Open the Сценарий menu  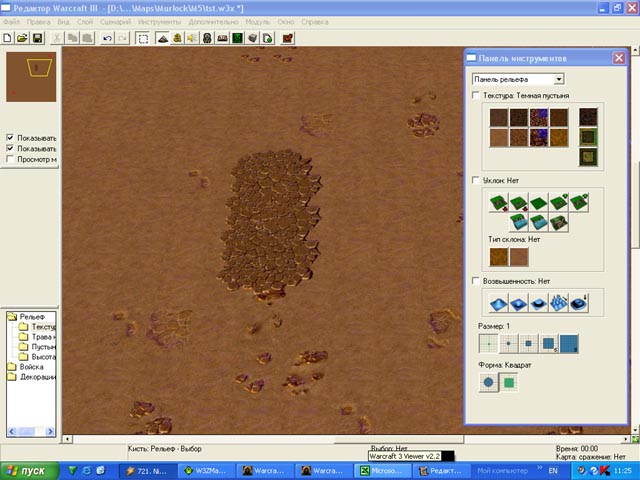[114, 21]
